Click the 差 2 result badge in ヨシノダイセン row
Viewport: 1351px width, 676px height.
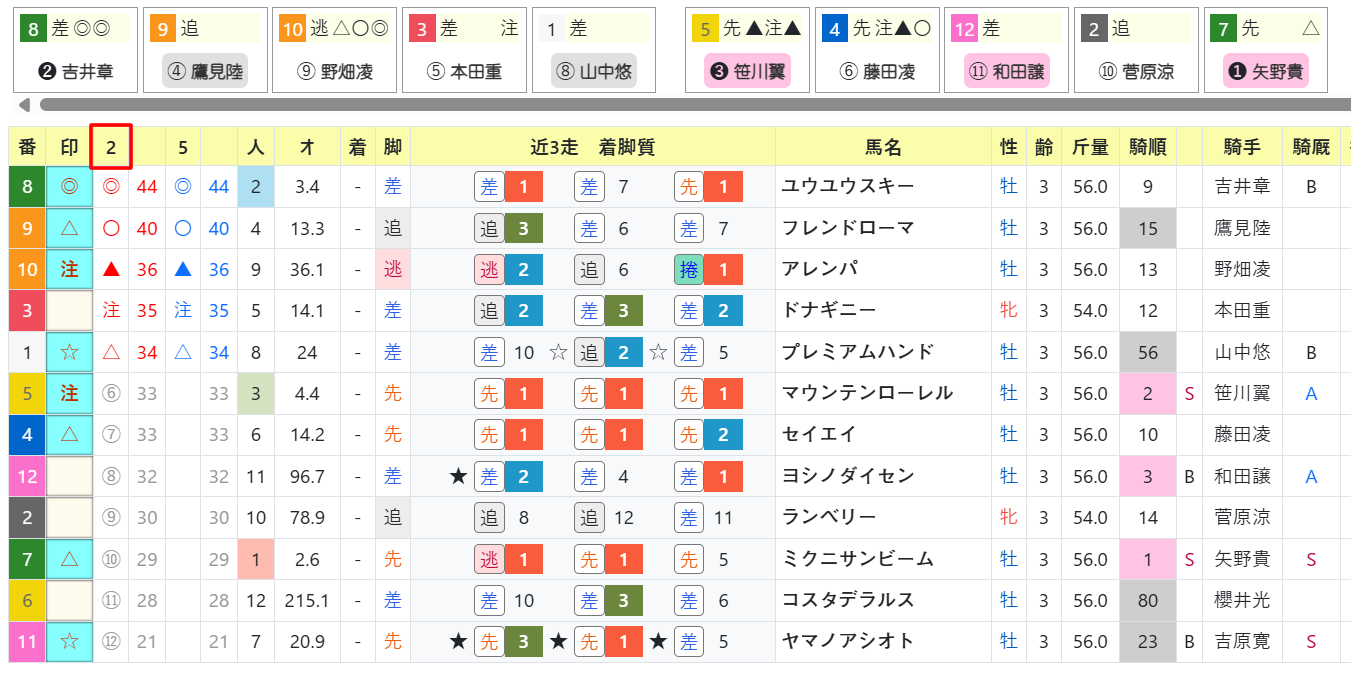tap(508, 476)
